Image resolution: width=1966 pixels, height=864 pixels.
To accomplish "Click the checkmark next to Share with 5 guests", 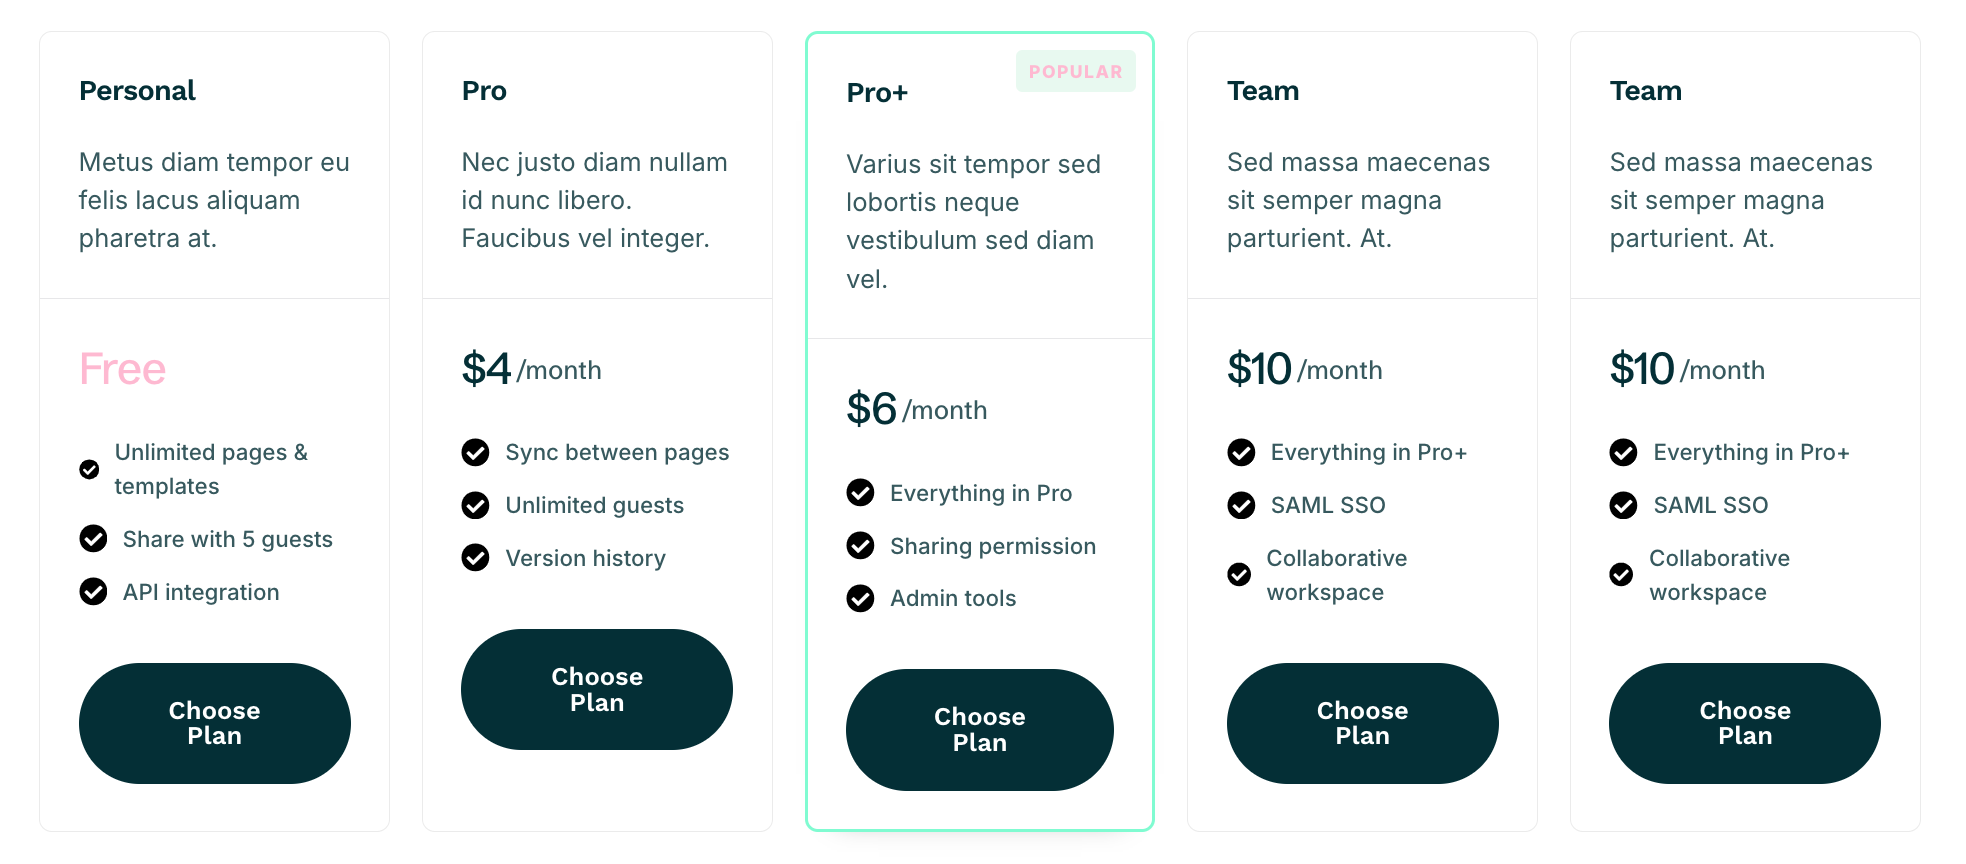I will click(x=93, y=539).
